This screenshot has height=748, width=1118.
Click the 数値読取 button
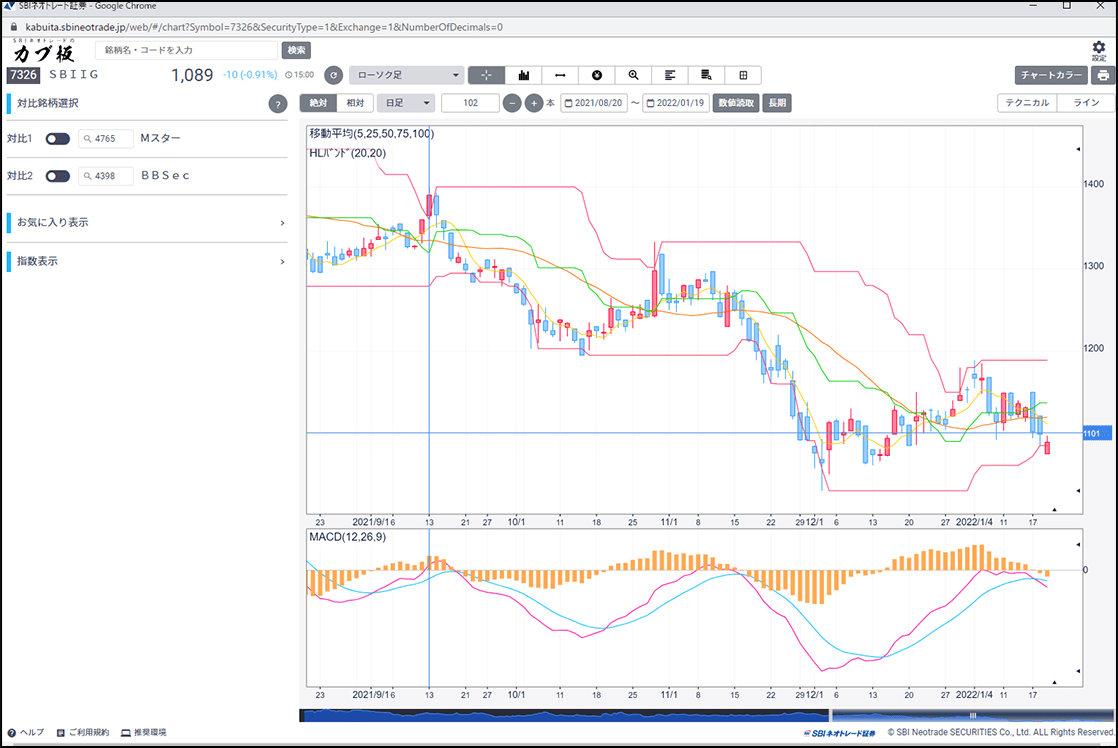(x=736, y=103)
